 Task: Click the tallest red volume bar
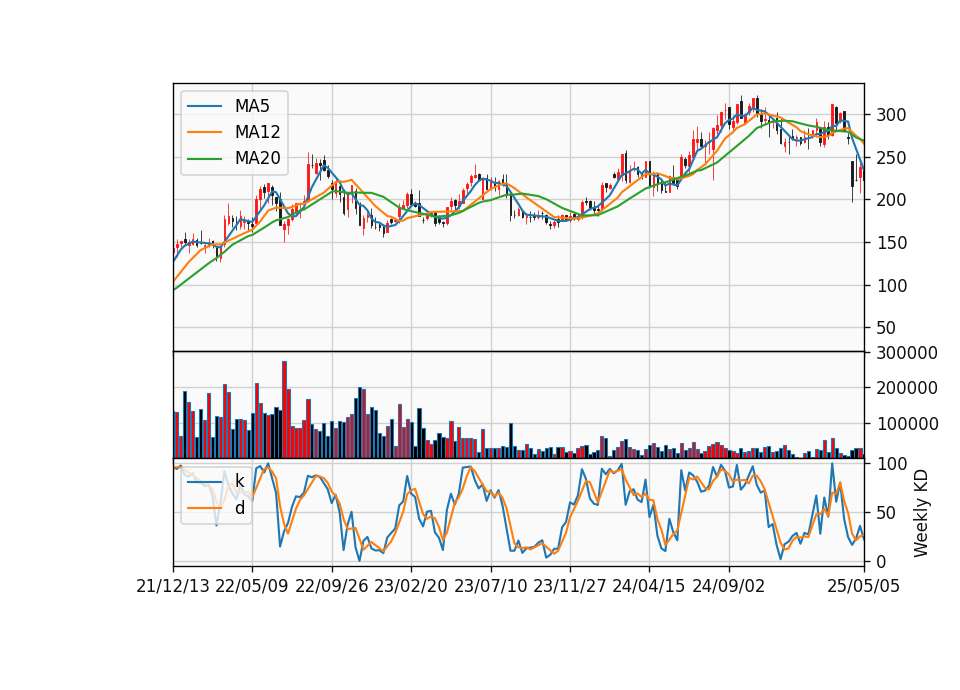(x=284, y=410)
